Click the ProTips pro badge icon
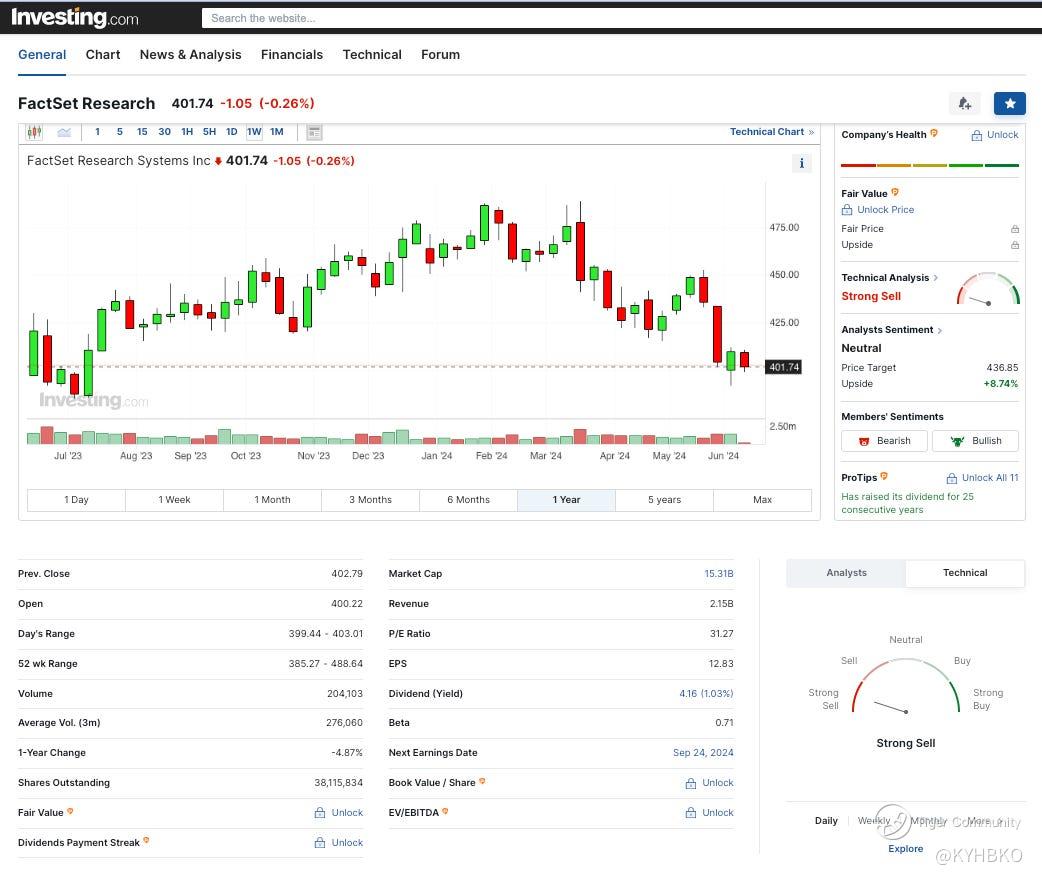 (884, 476)
